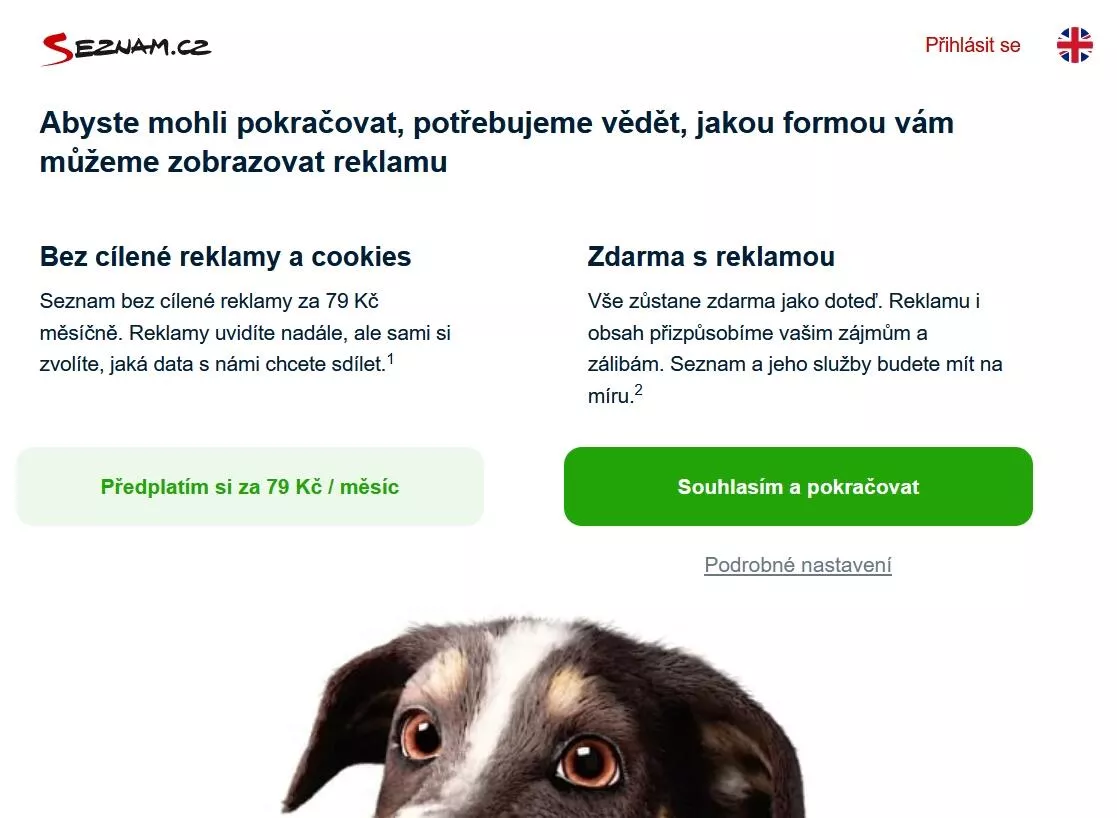1117x818 pixels.
Task: Click footnote 1 after 'chcete sdílet'
Action: click(x=390, y=358)
